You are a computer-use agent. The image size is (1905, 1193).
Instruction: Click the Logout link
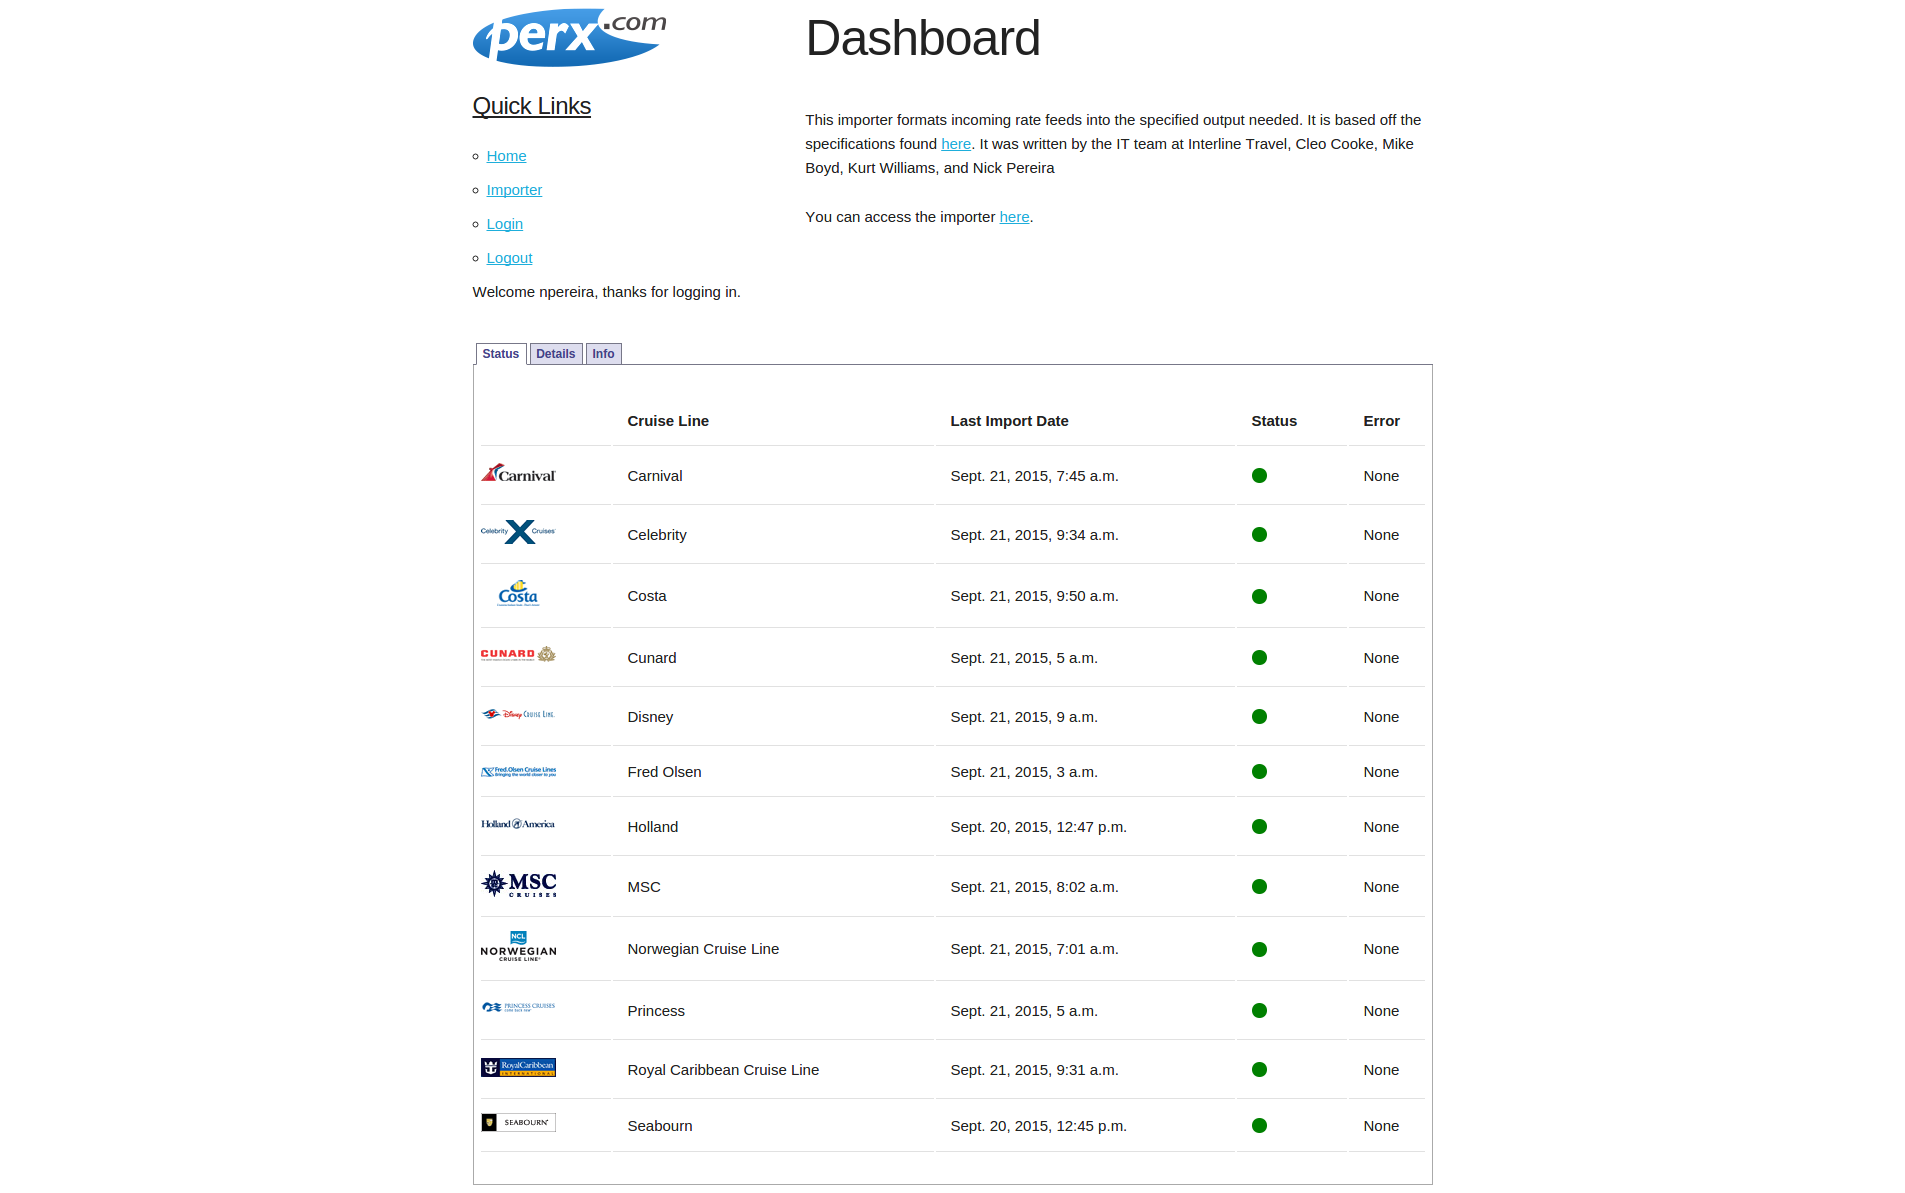pos(509,258)
